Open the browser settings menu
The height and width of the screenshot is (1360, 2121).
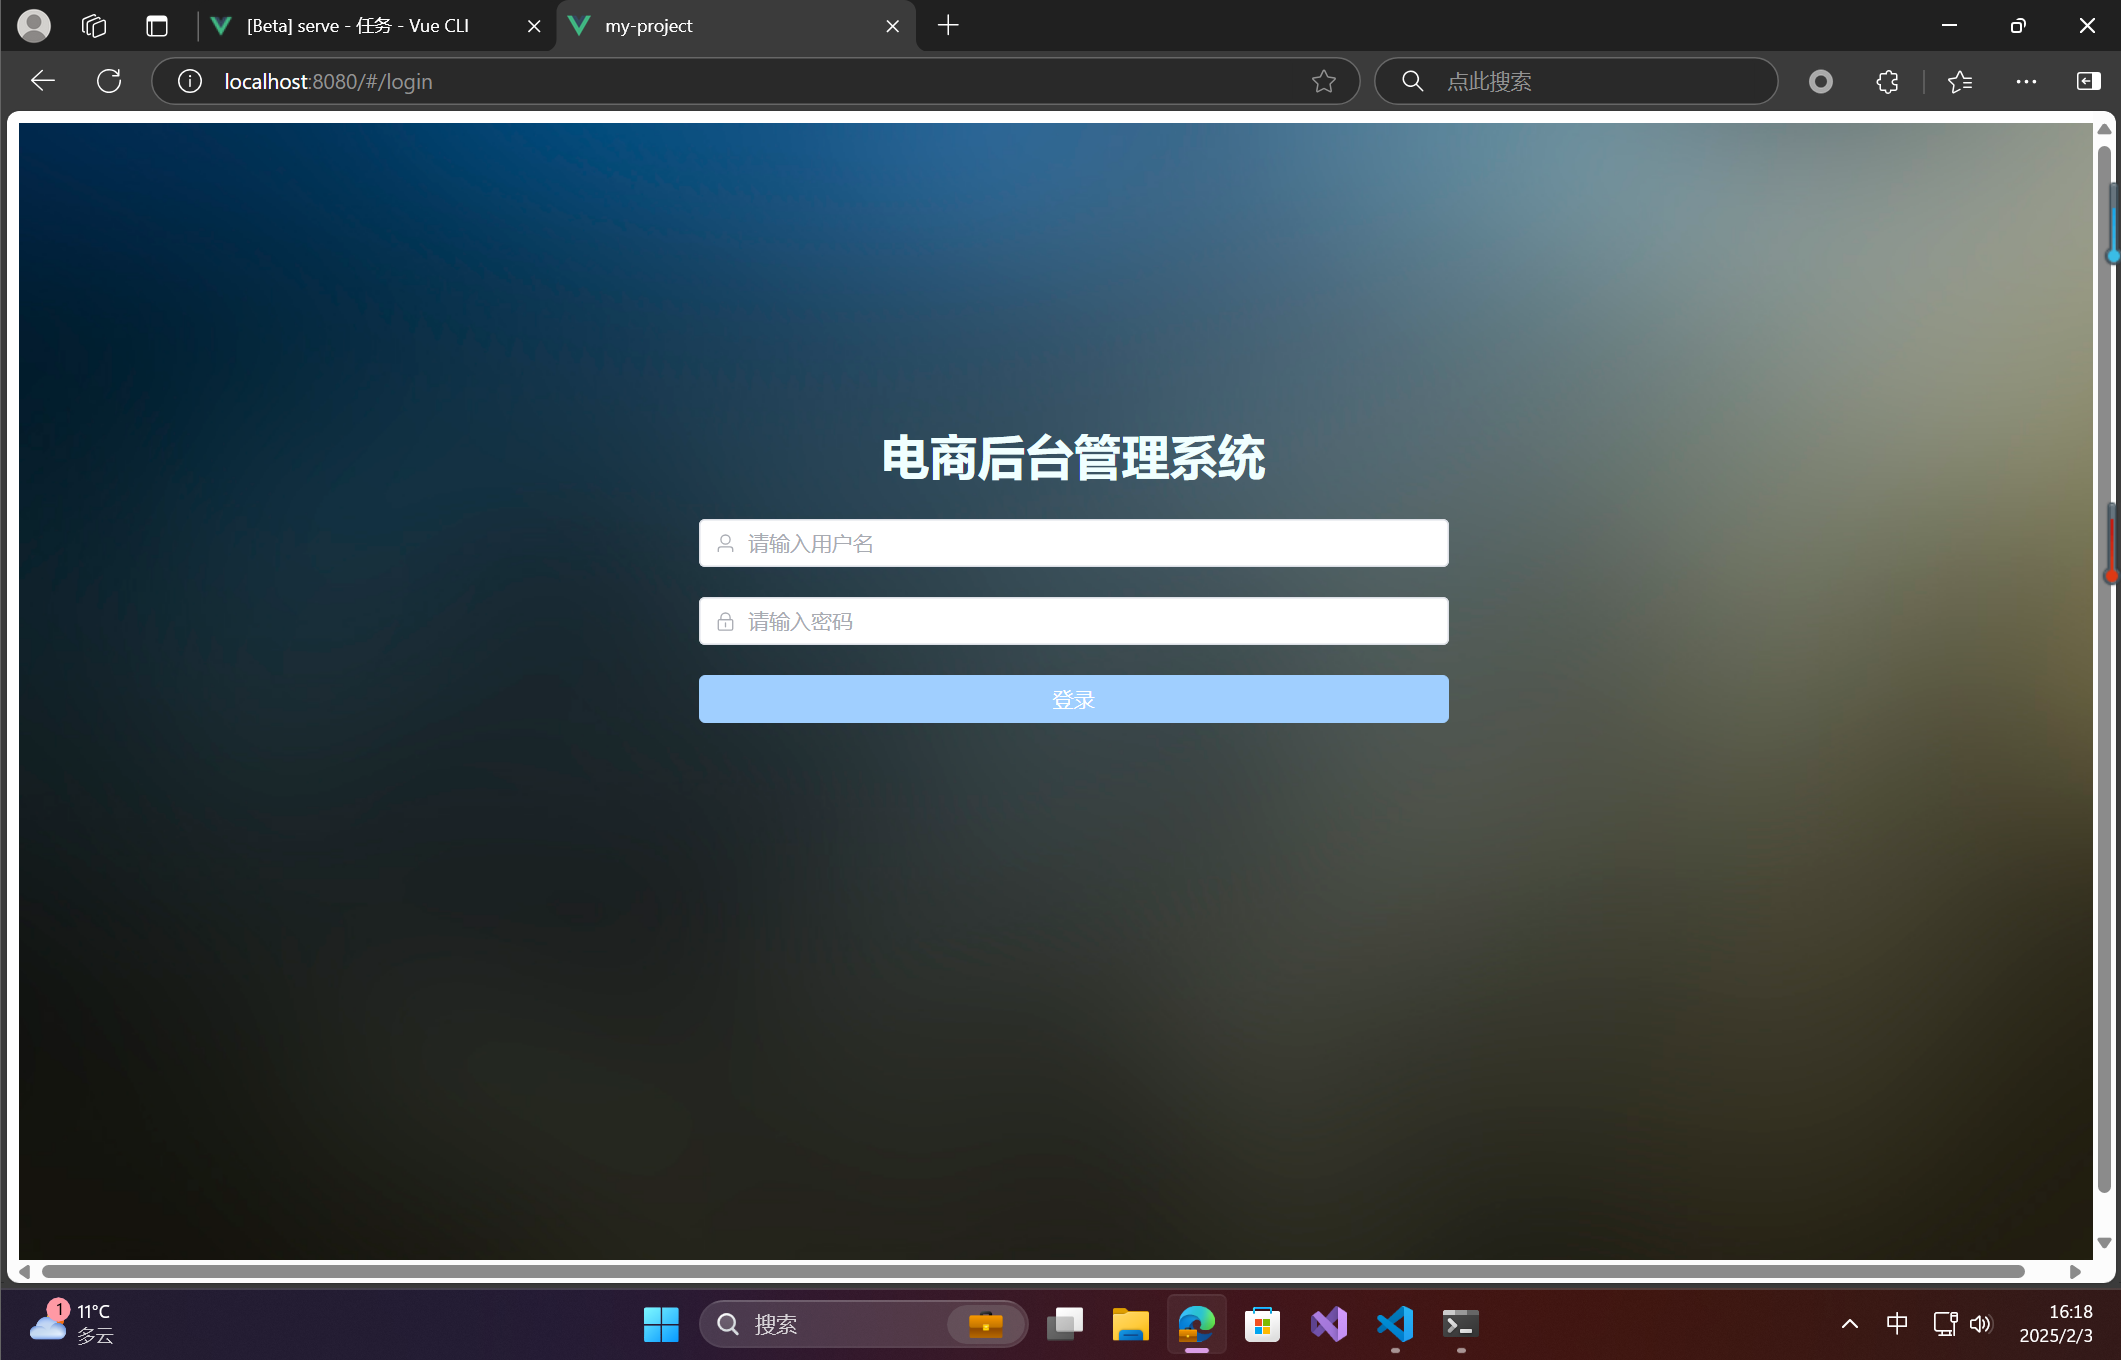(x=2026, y=81)
